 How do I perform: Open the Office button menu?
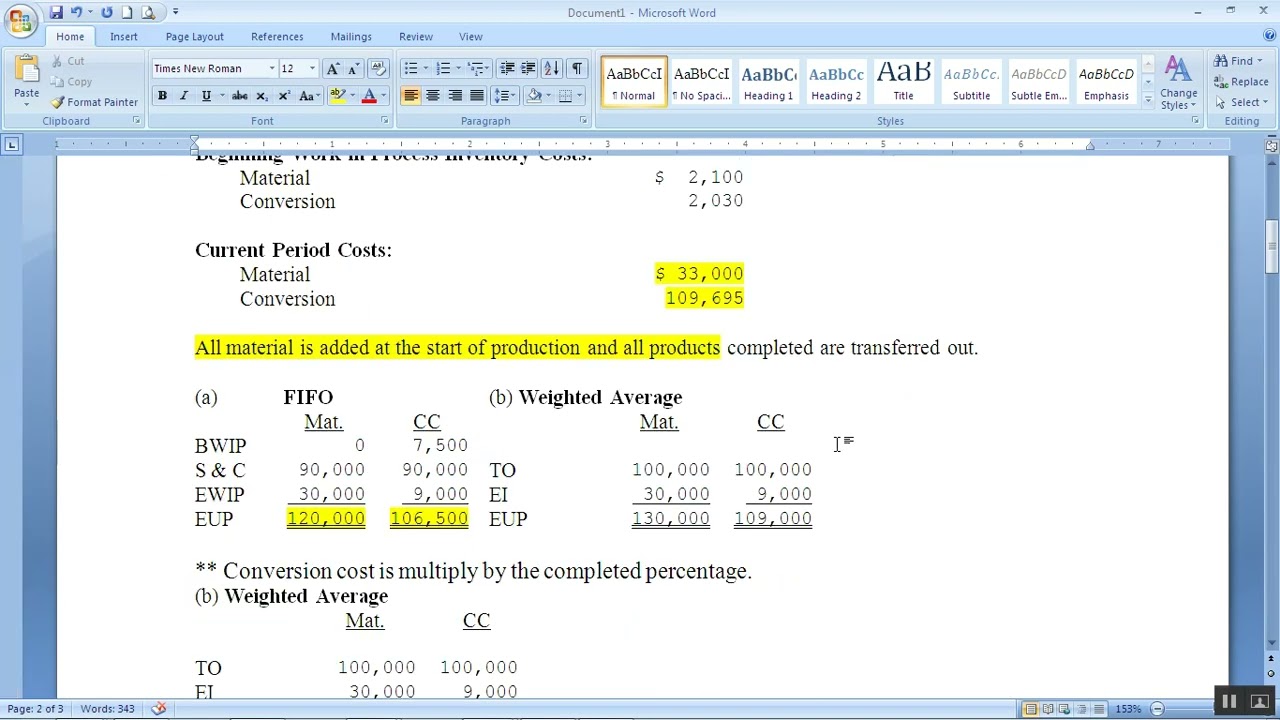tap(20, 19)
